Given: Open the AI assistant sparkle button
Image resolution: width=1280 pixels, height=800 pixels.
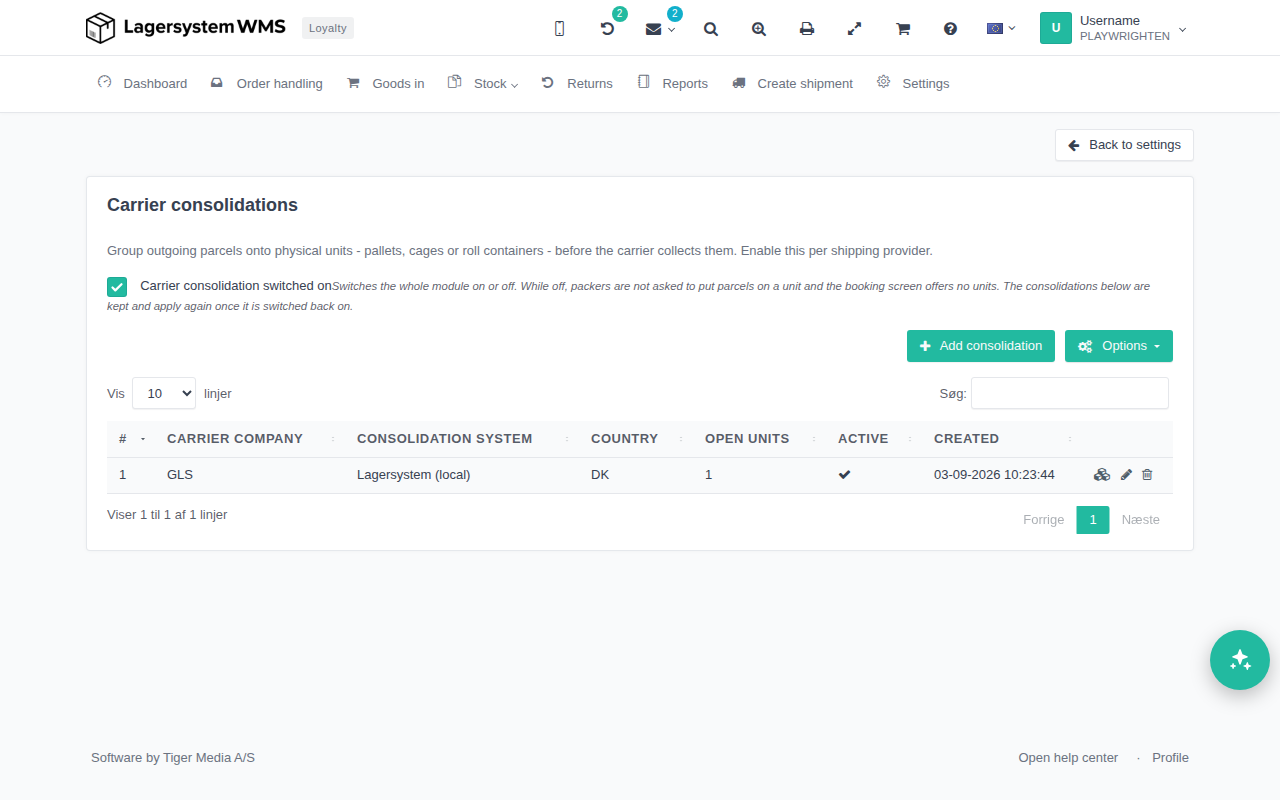Looking at the screenshot, I should (x=1240, y=660).
